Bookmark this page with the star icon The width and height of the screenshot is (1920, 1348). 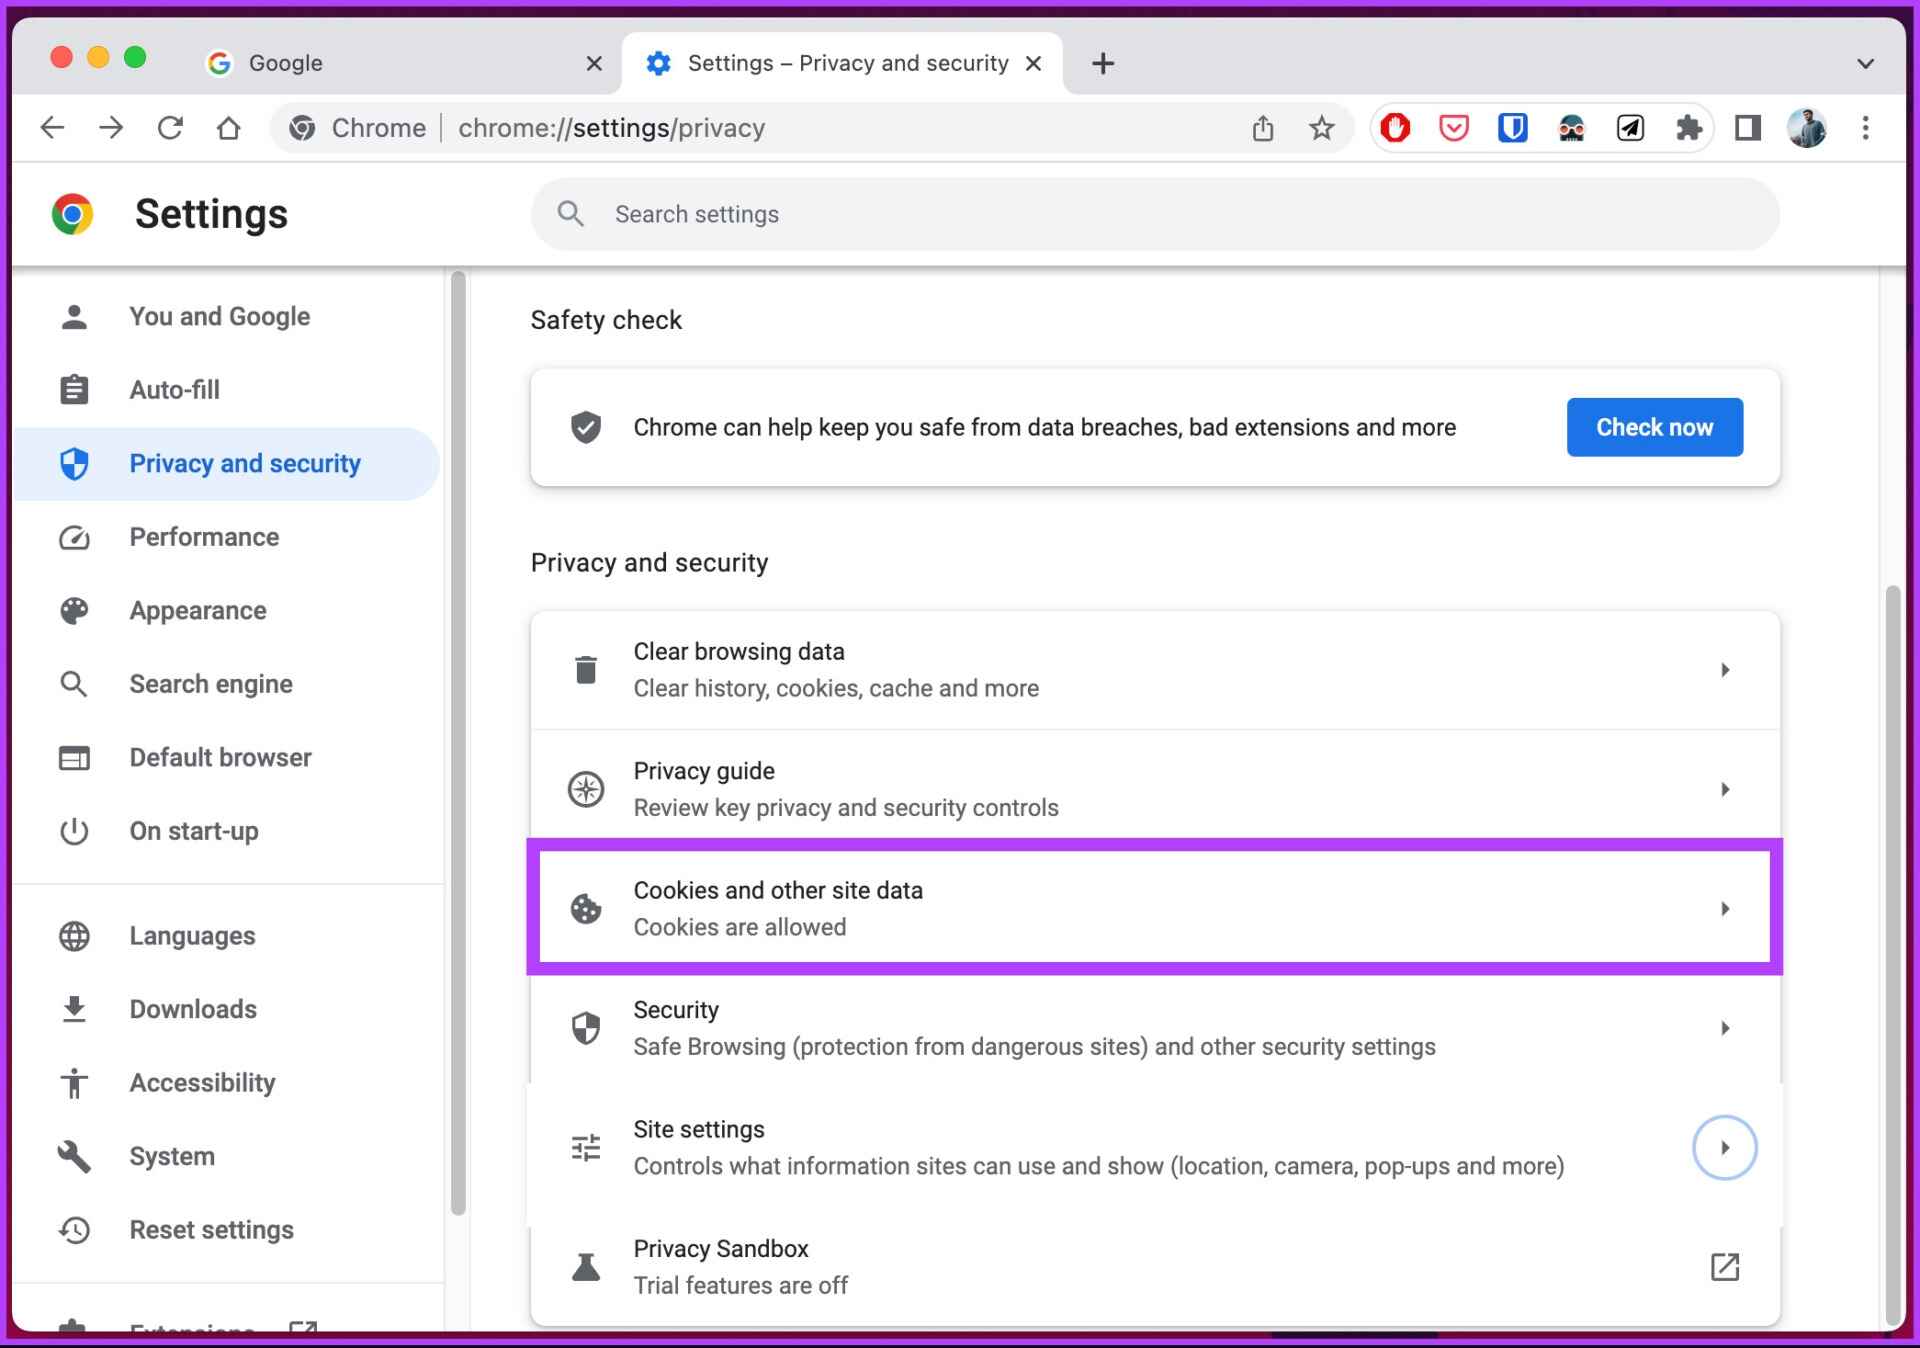tap(1322, 128)
